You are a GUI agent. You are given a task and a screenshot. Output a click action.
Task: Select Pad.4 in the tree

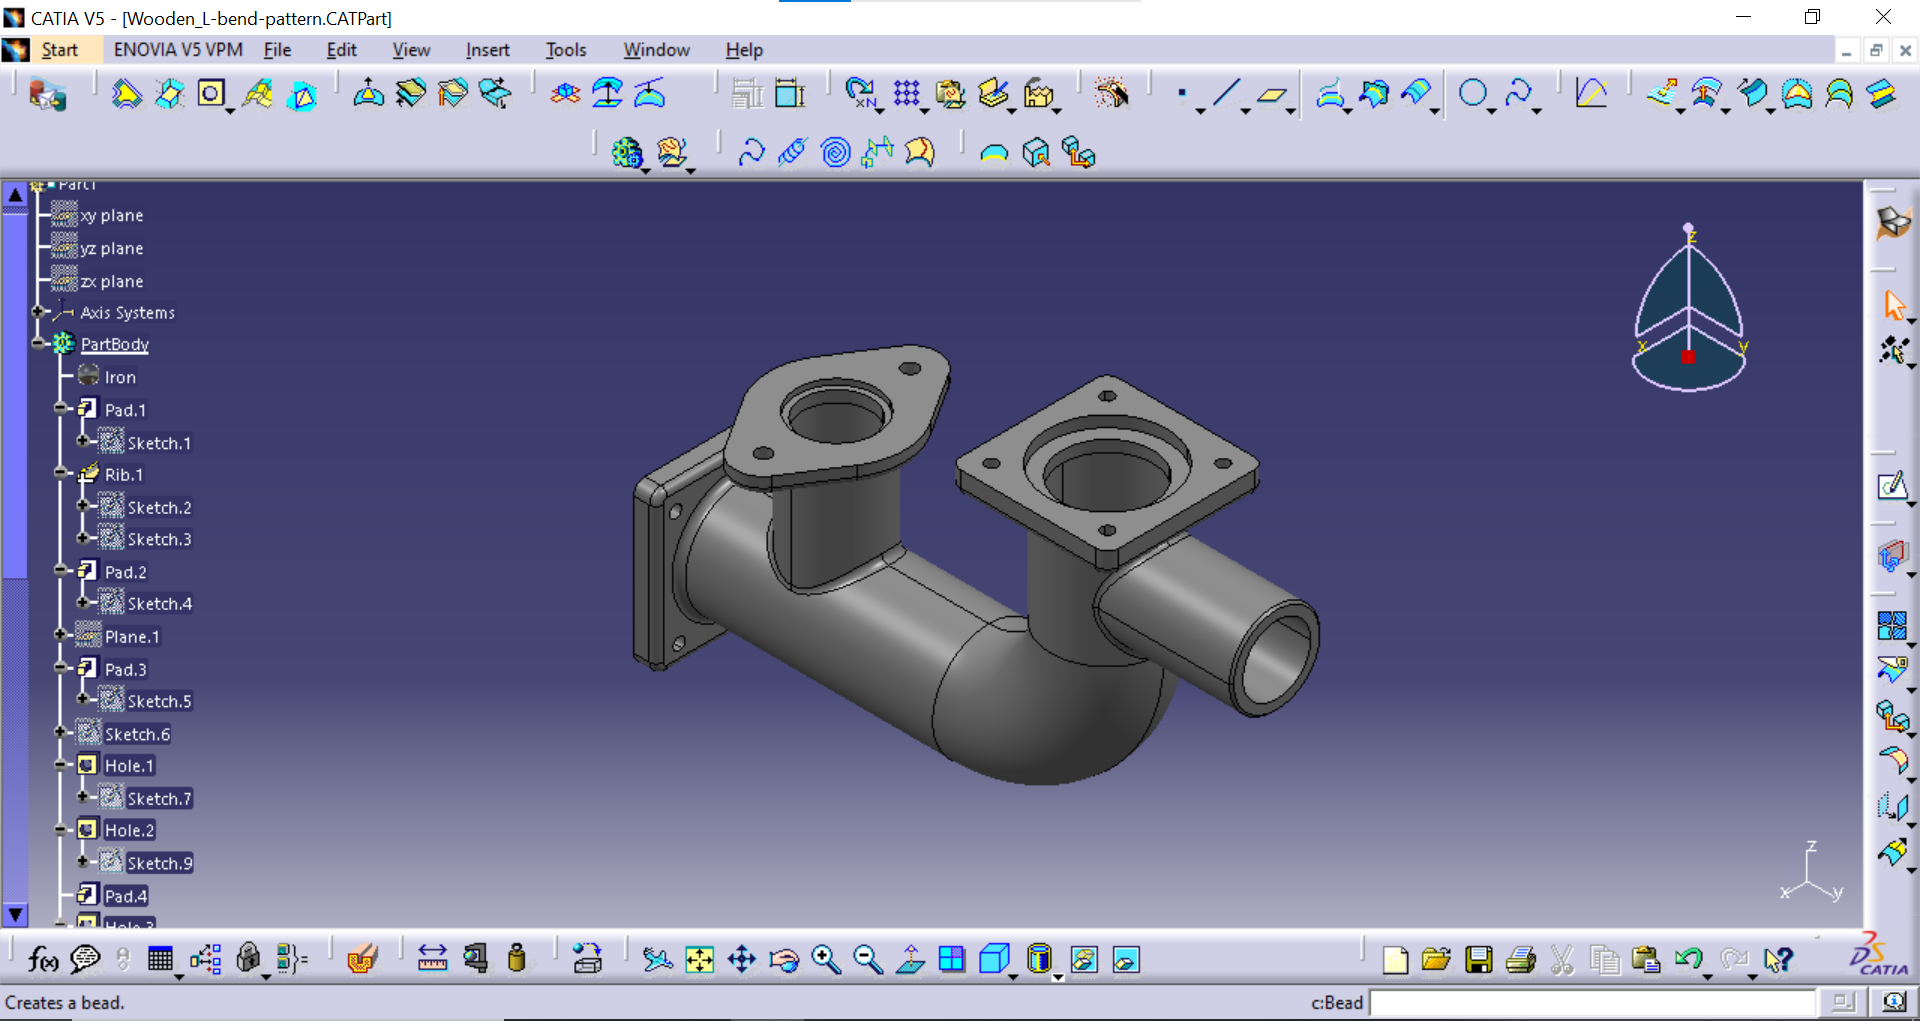tap(126, 896)
